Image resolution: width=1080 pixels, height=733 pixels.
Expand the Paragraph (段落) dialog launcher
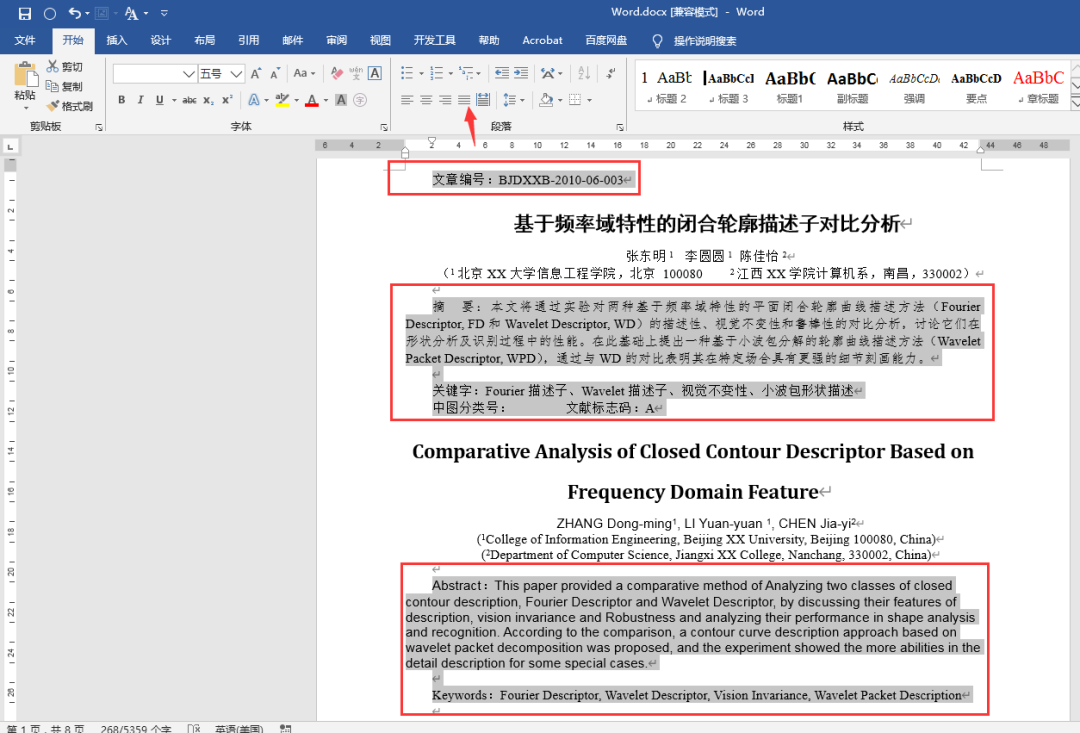pyautogui.click(x=621, y=127)
